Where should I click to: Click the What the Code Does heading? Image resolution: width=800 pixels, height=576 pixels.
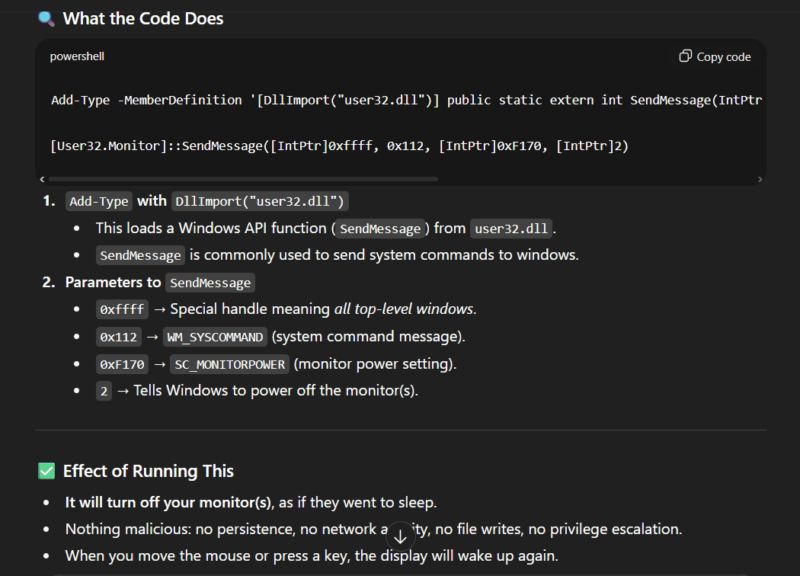[x=143, y=17]
